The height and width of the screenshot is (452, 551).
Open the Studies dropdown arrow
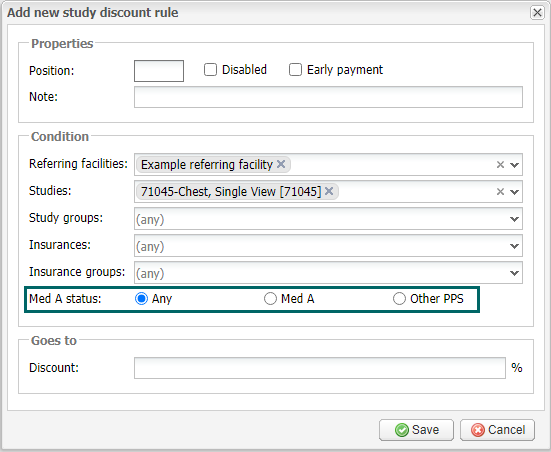(514, 192)
